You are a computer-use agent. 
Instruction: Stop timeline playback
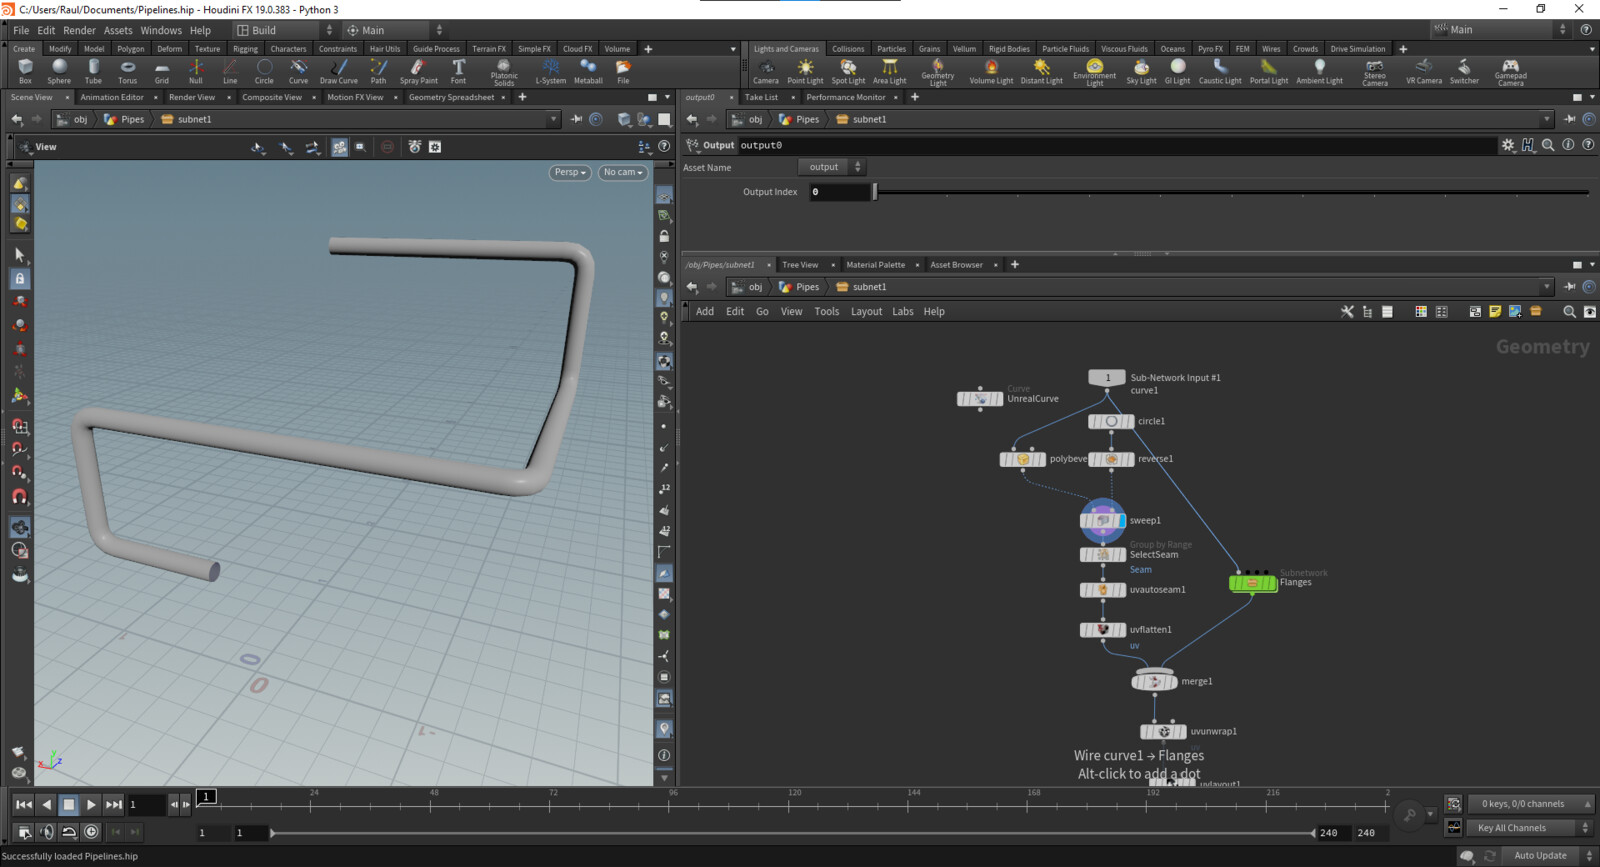pyautogui.click(x=69, y=804)
